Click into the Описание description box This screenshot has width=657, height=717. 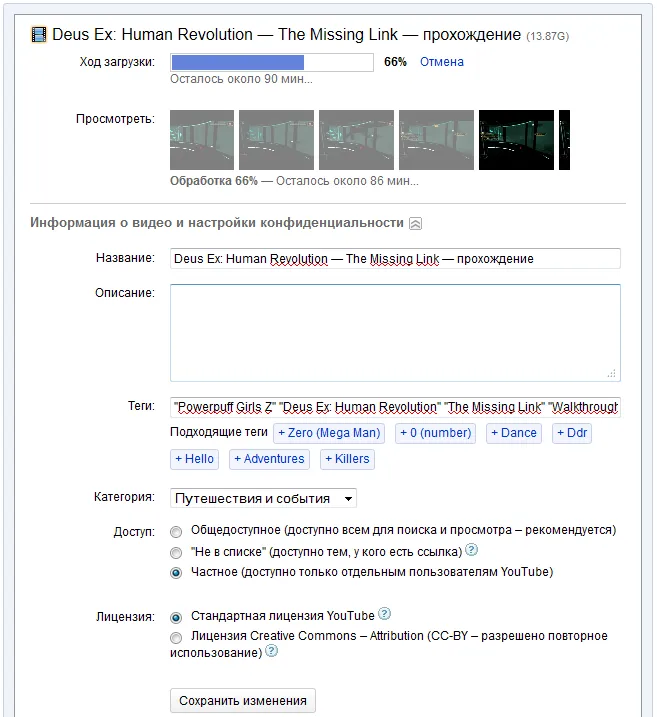(395, 333)
